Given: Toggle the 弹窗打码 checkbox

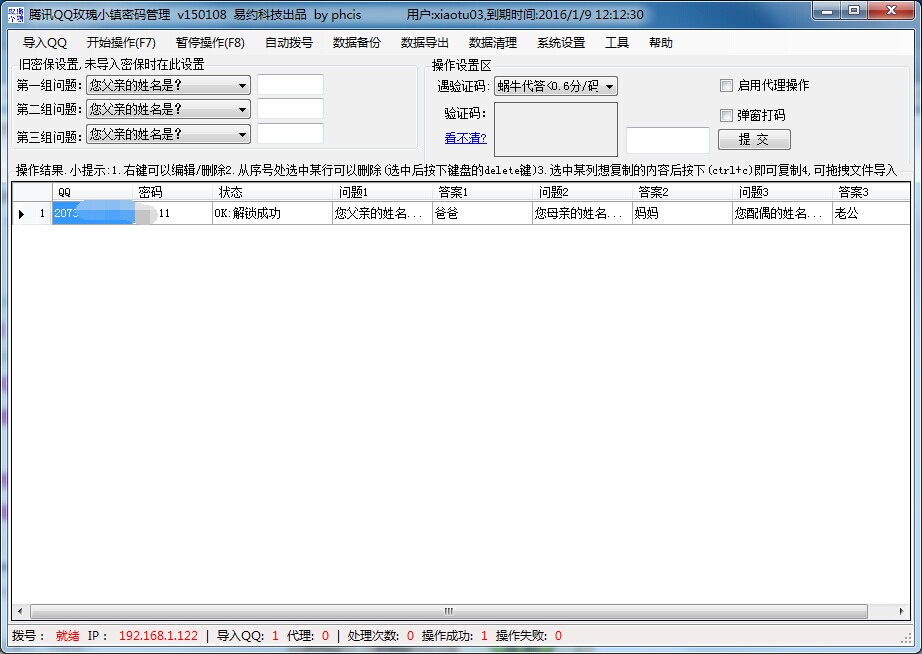Looking at the screenshot, I should pyautogui.click(x=727, y=115).
